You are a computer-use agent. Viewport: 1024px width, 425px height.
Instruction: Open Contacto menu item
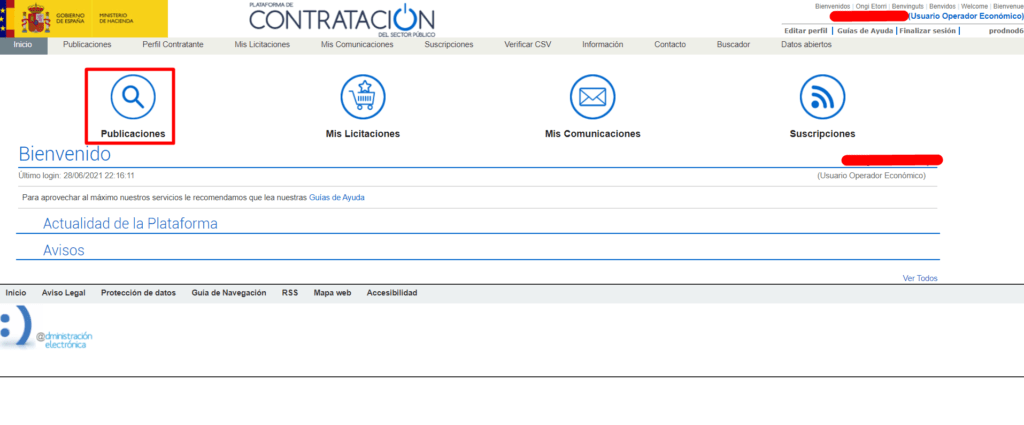point(670,45)
